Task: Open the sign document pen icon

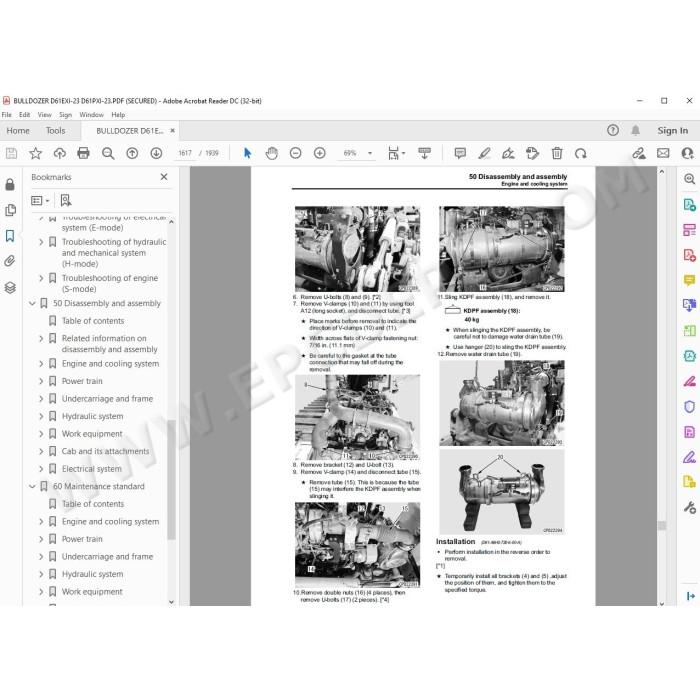Action: point(508,154)
